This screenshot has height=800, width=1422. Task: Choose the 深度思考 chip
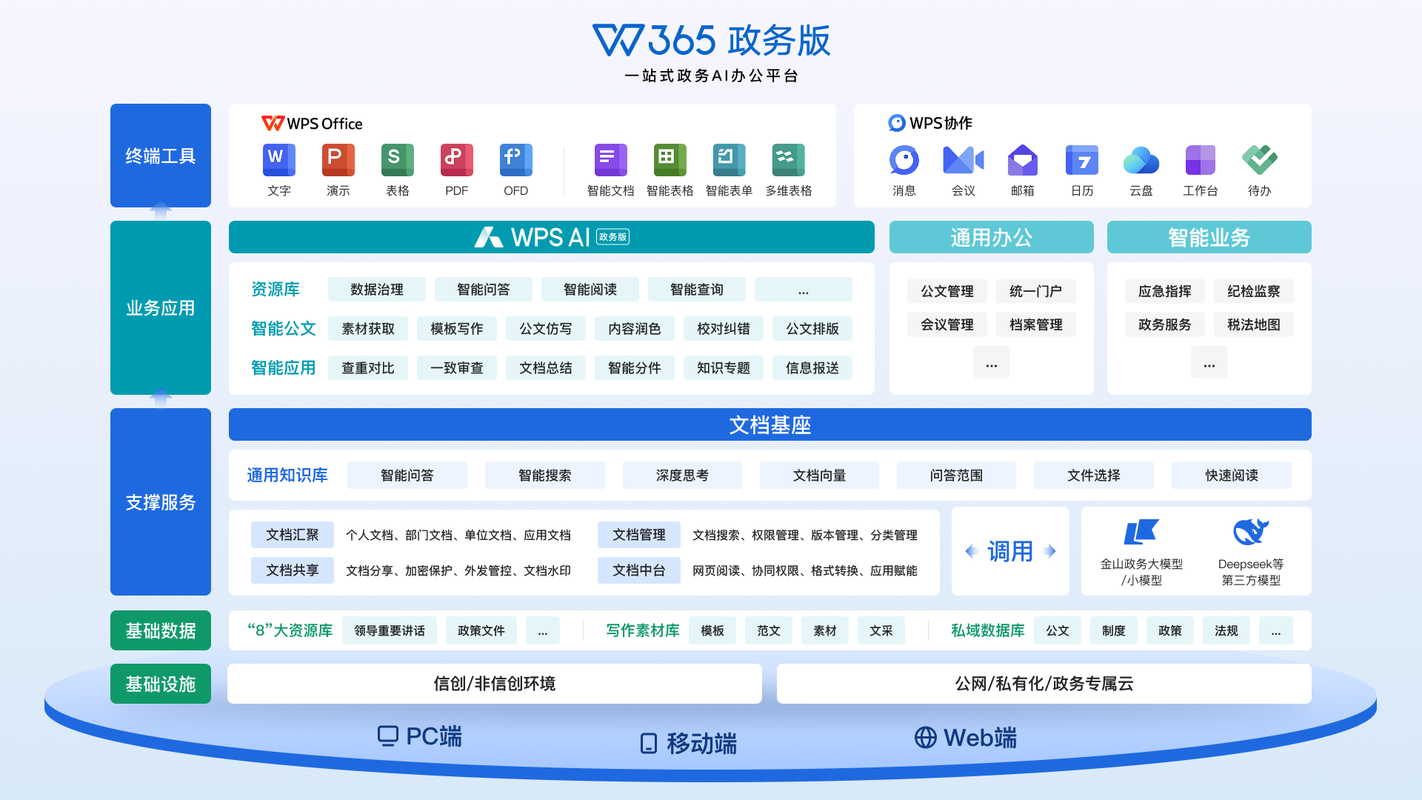tap(683, 476)
